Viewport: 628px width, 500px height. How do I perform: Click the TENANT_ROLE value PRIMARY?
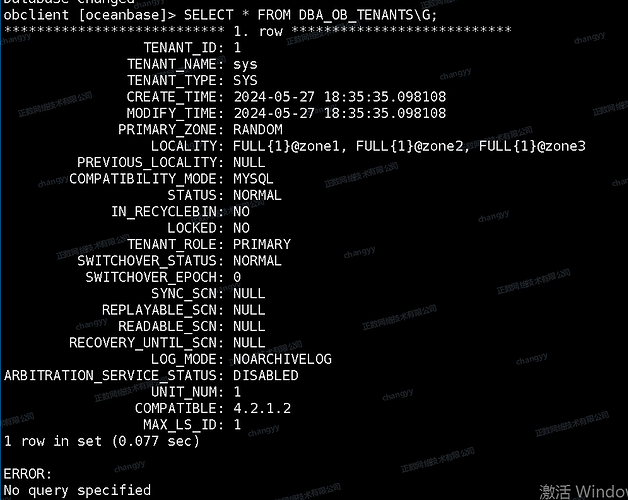(261, 244)
